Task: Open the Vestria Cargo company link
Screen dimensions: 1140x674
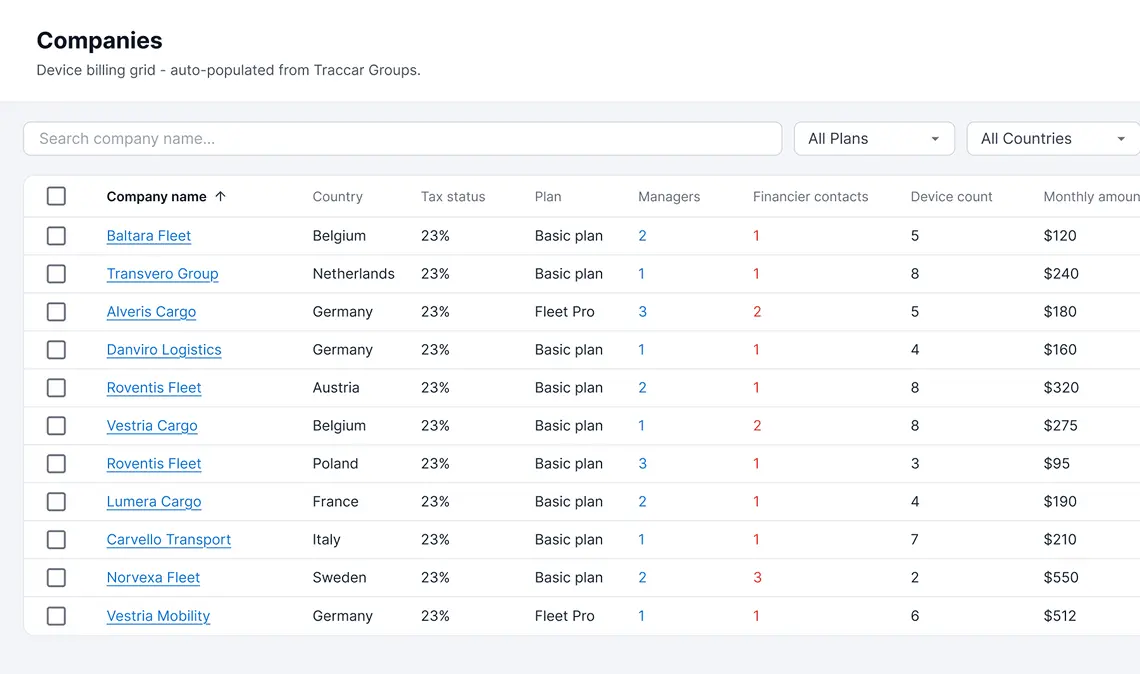Action: click(x=152, y=425)
